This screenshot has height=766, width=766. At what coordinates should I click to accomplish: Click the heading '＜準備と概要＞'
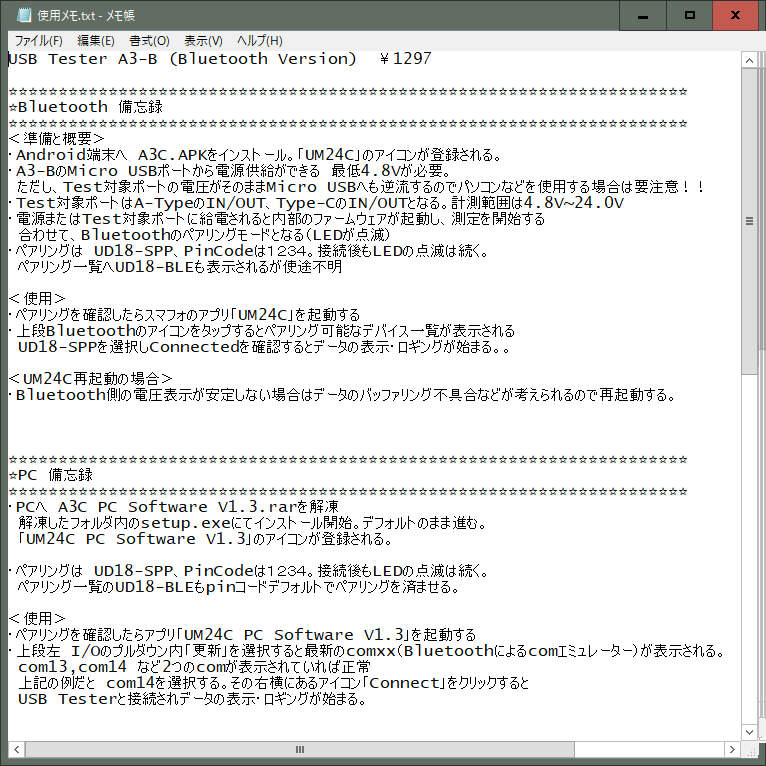(x=57, y=139)
